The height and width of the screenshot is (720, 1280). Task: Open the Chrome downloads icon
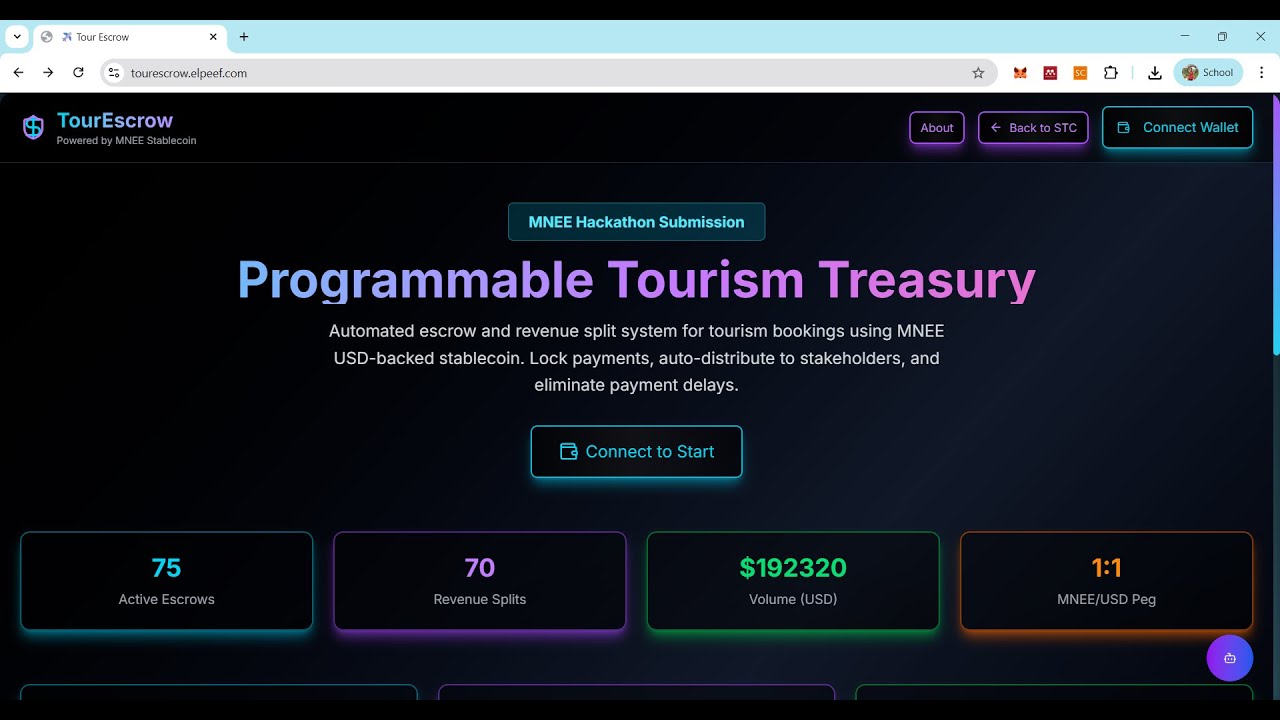pos(1155,73)
